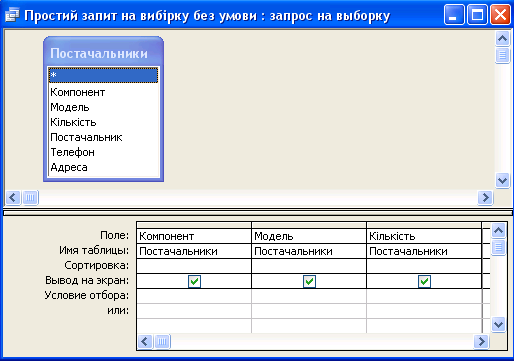Uncheck display checkbox for Кількість column
Viewport: 514px width, 361px height.
pos(424,281)
